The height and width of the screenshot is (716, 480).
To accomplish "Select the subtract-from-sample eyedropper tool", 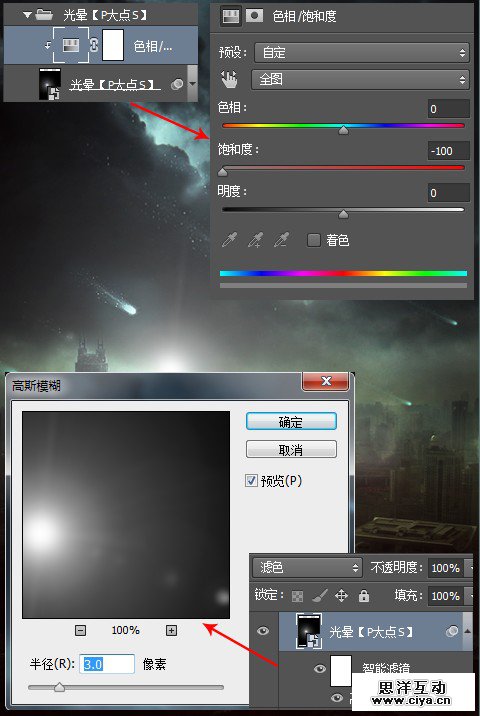I will 281,240.
